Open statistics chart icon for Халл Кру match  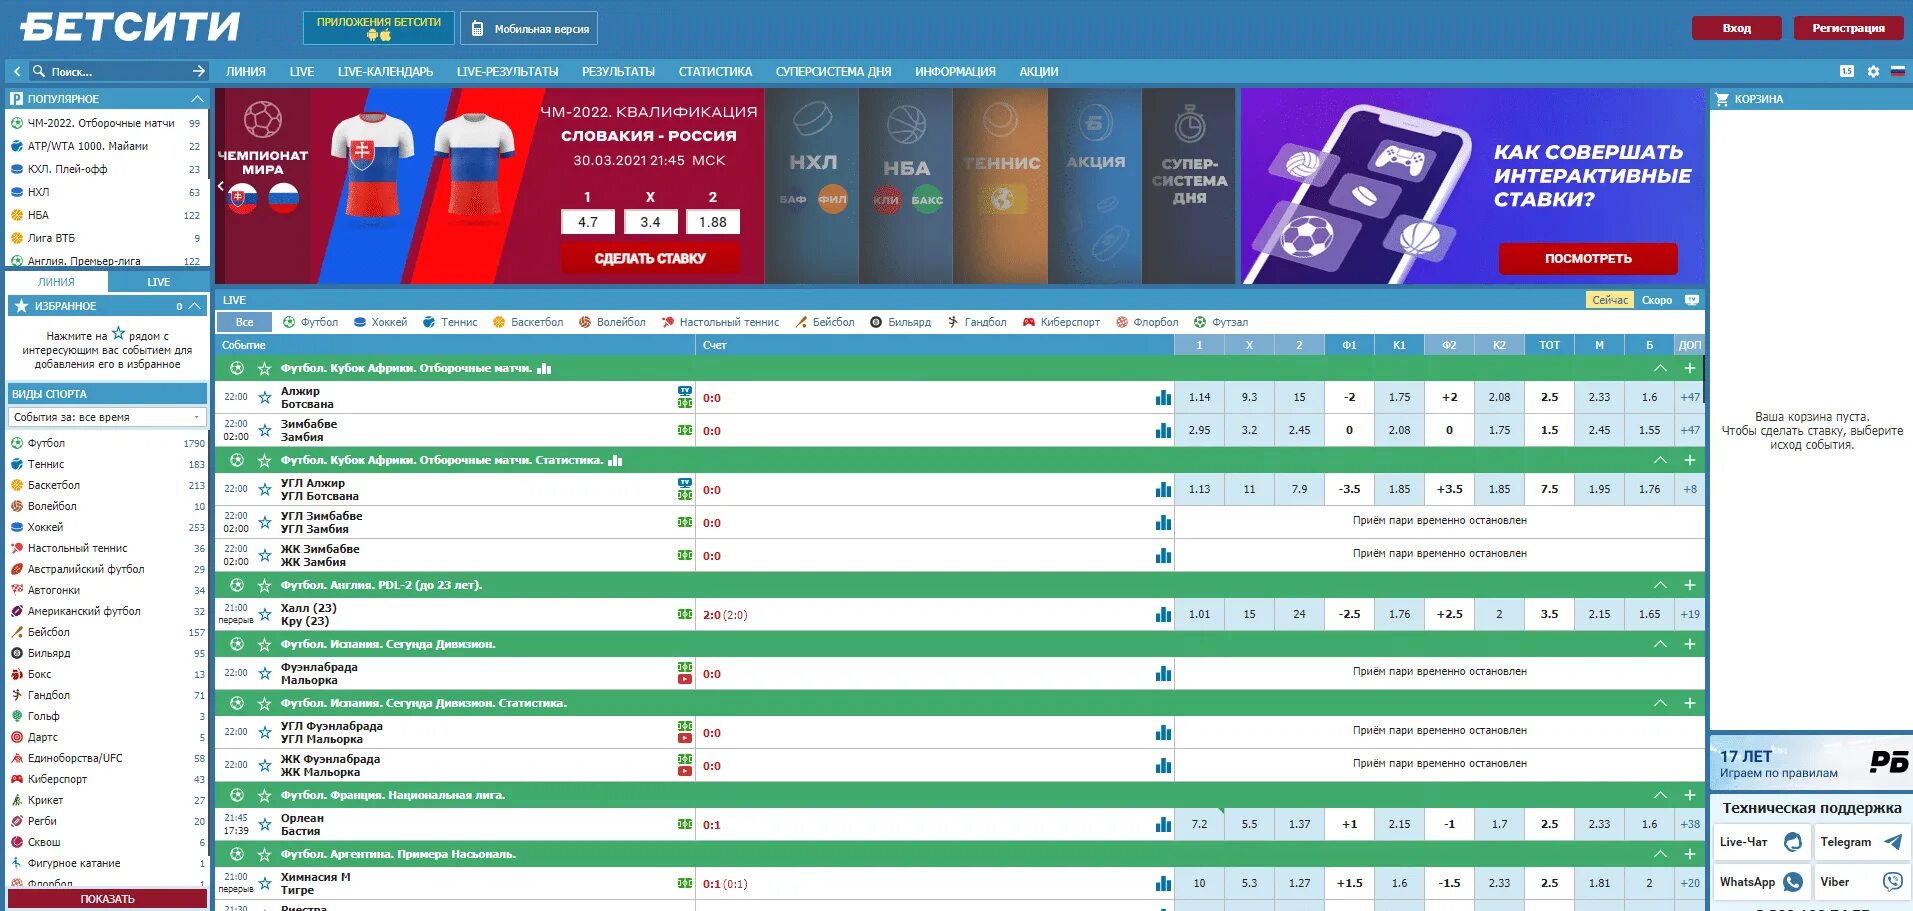[x=1163, y=614]
